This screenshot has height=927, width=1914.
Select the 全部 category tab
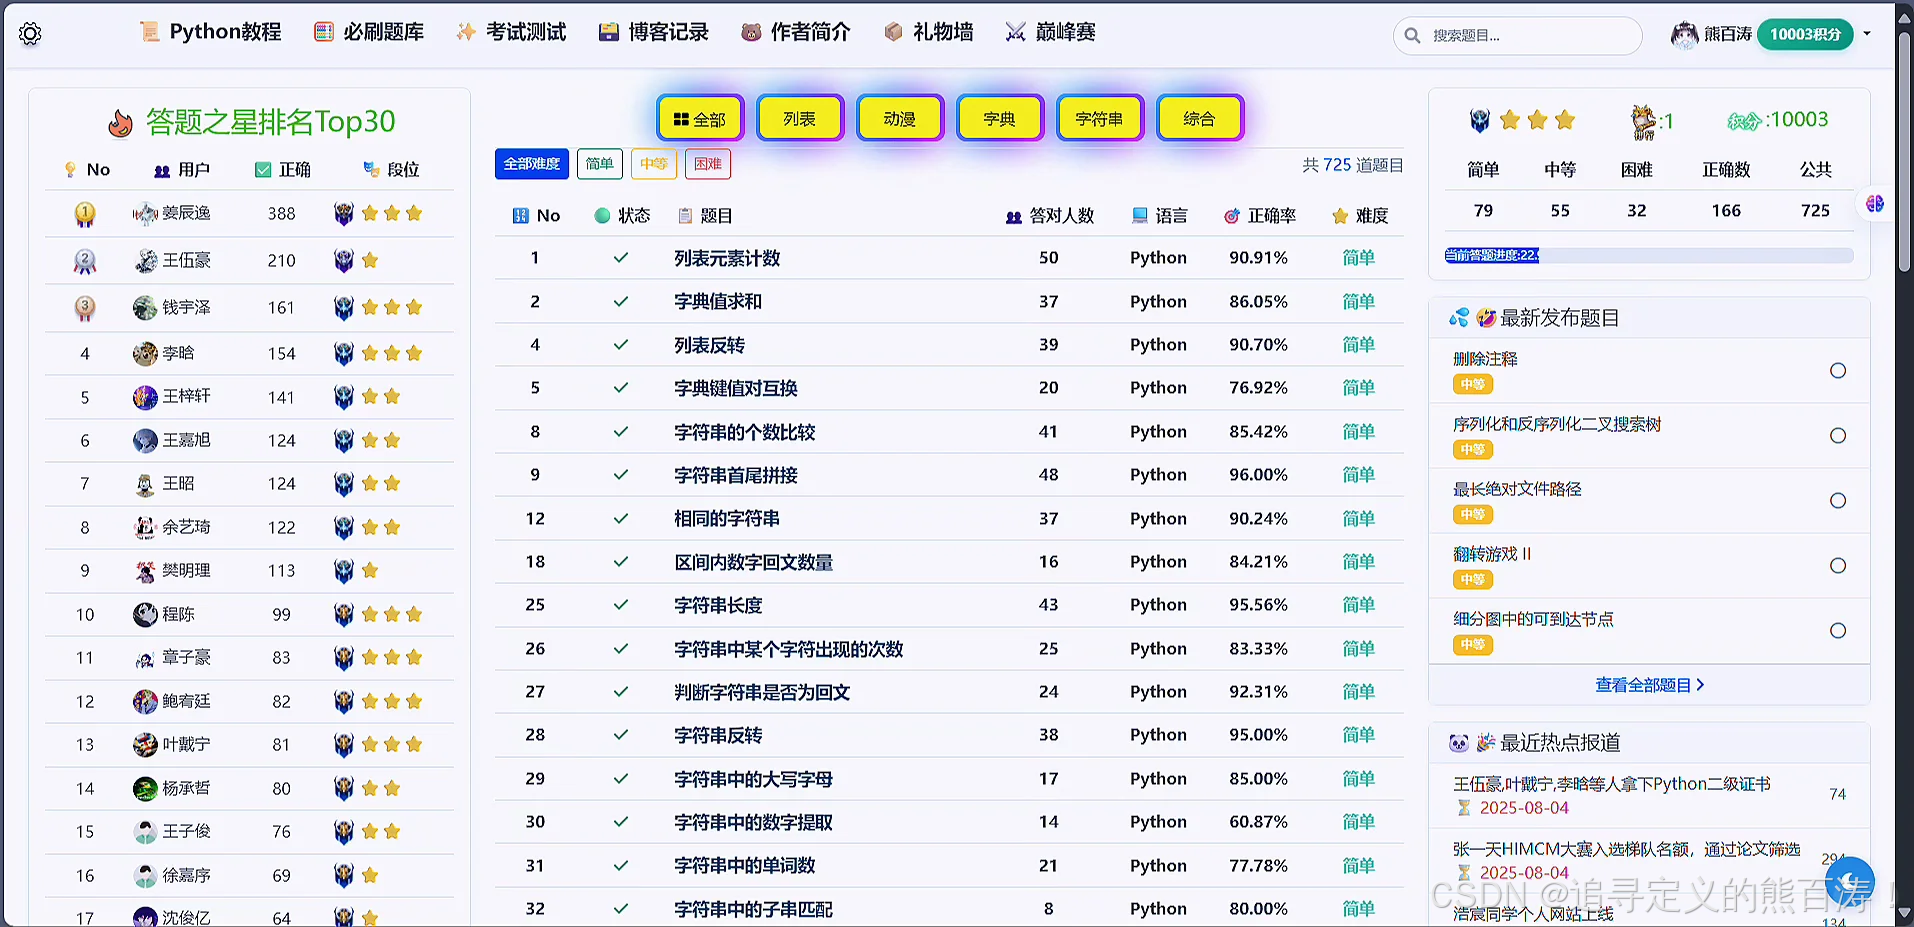[x=700, y=119]
